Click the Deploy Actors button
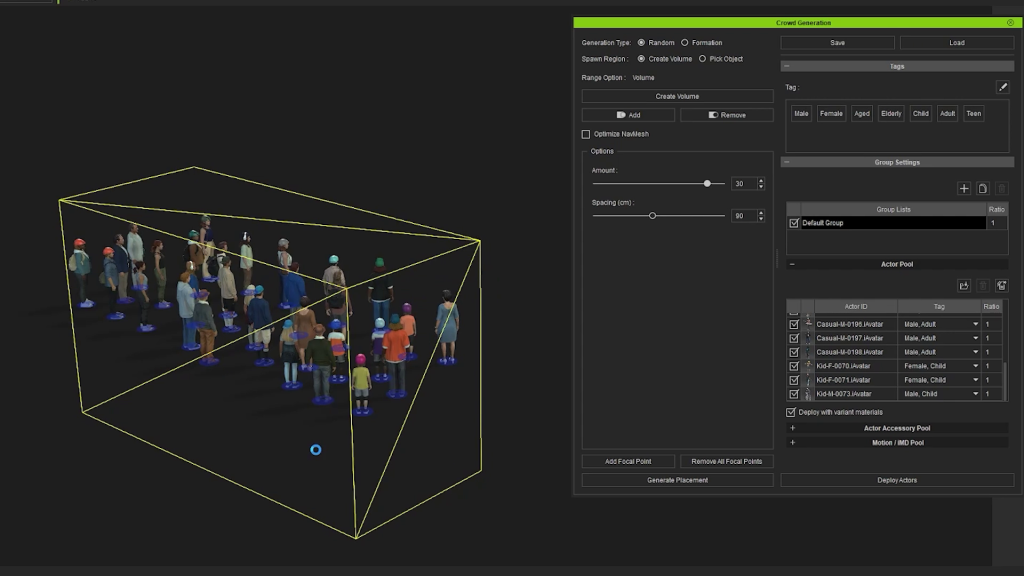 click(x=897, y=480)
